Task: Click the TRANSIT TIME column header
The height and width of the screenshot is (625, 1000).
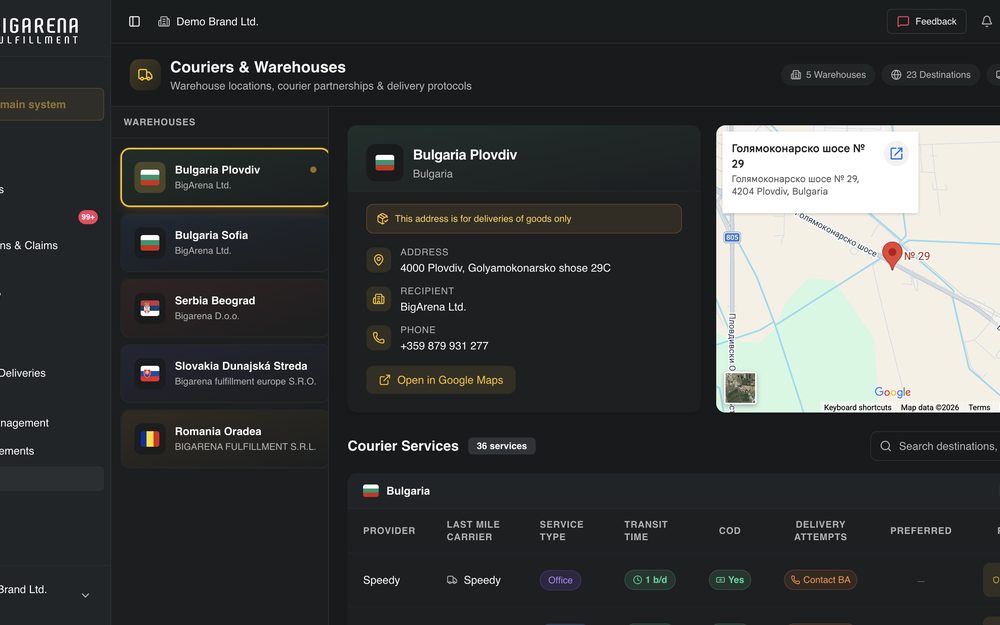Action: click(645, 531)
